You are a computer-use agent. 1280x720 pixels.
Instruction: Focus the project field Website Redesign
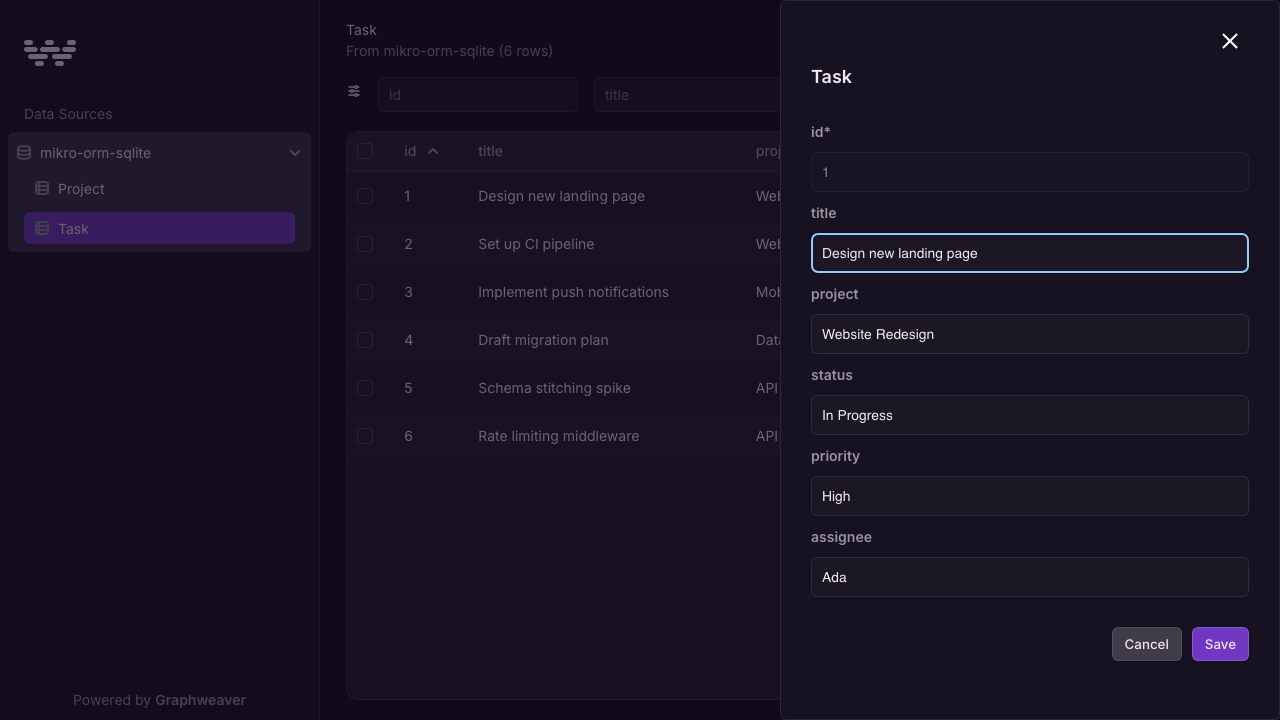(x=1030, y=334)
